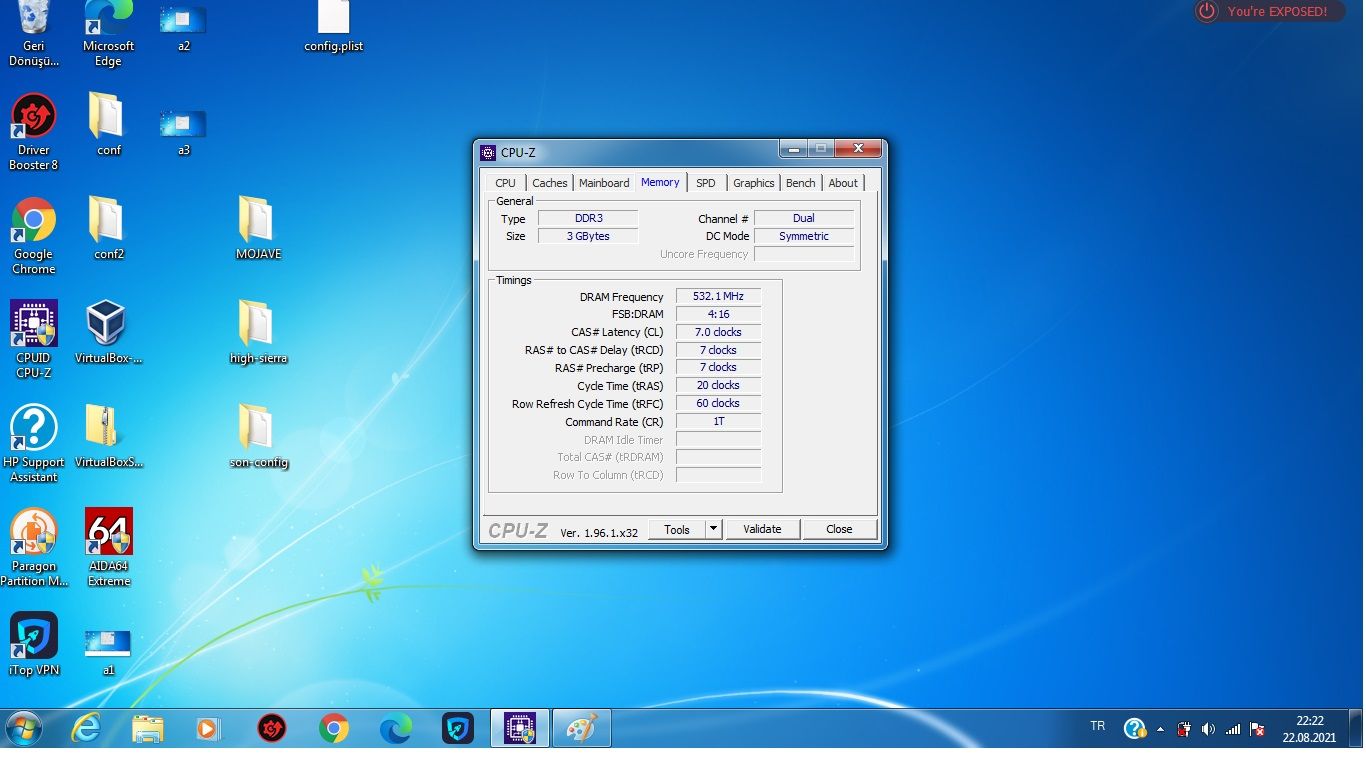Click the Close button in CPU-Z
Viewport: 1366px width, 768px height.
(839, 529)
